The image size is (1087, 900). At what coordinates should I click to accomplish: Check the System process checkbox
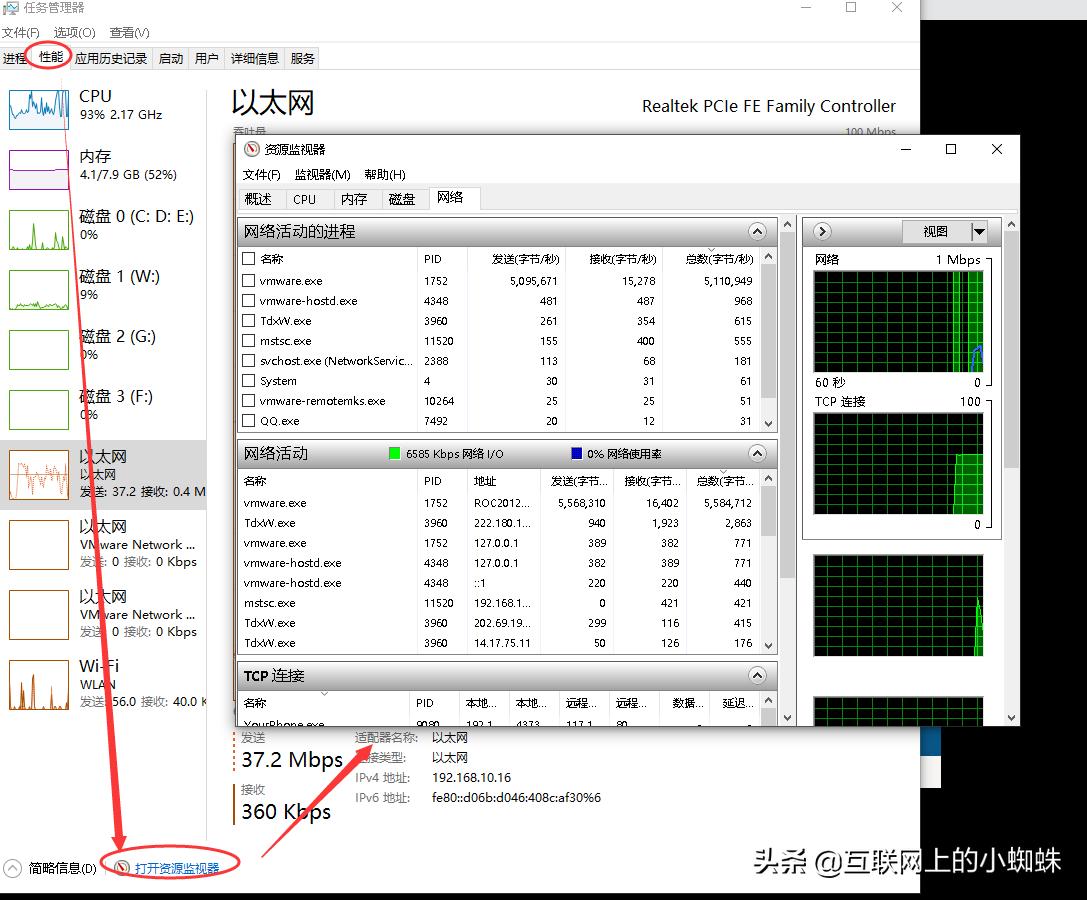coord(249,381)
